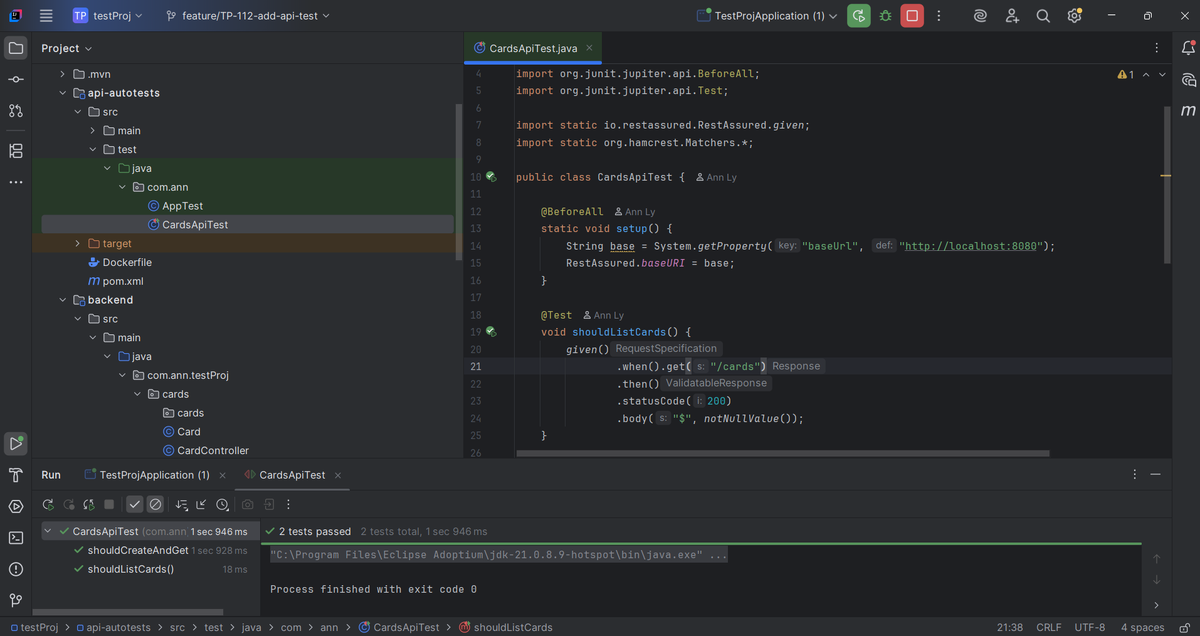Rerun failed tests in Run panel
1200x636 pixels.
(x=69, y=504)
